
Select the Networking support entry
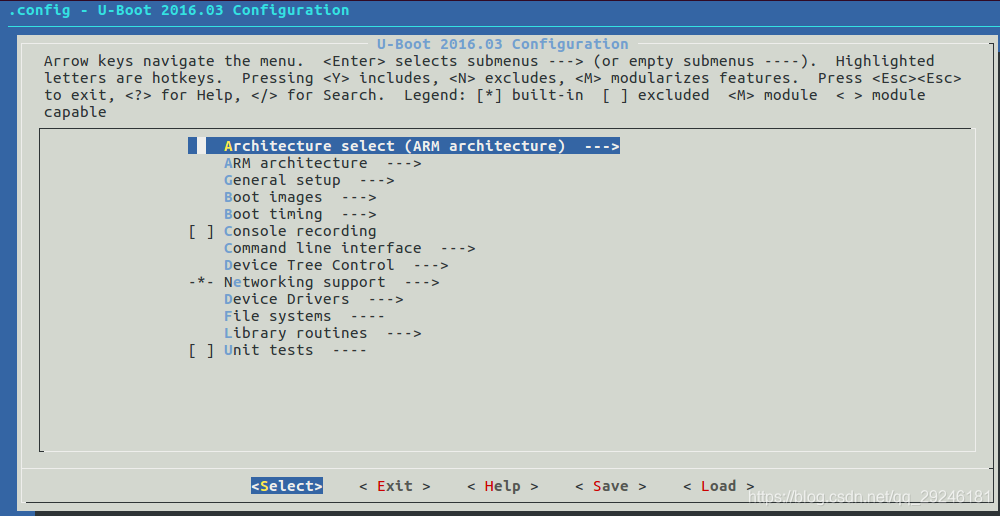pos(314,282)
